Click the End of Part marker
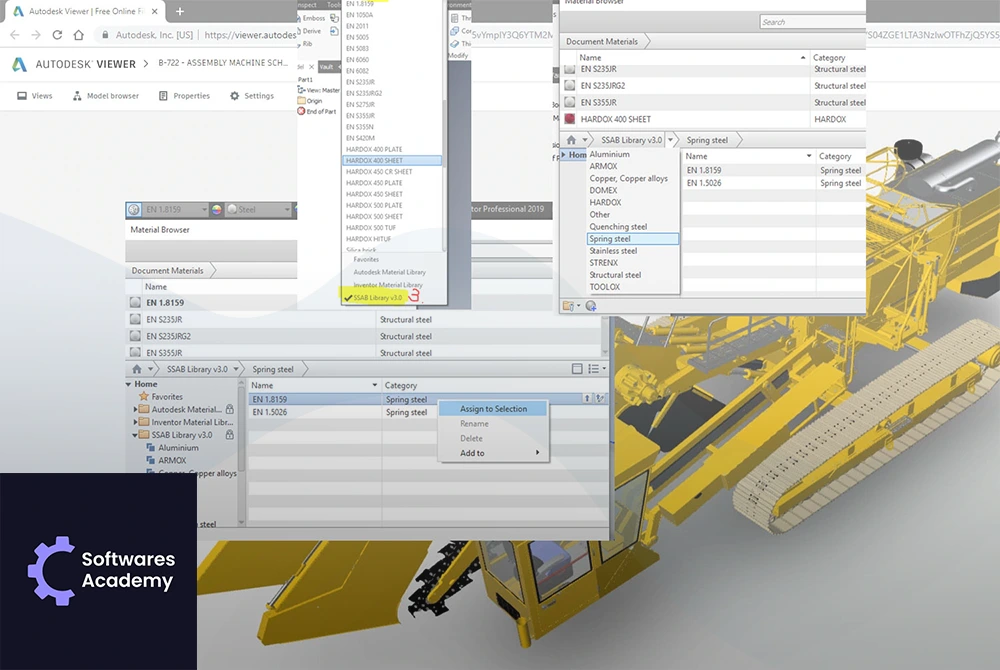This screenshot has height=670, width=1000. tap(316, 112)
